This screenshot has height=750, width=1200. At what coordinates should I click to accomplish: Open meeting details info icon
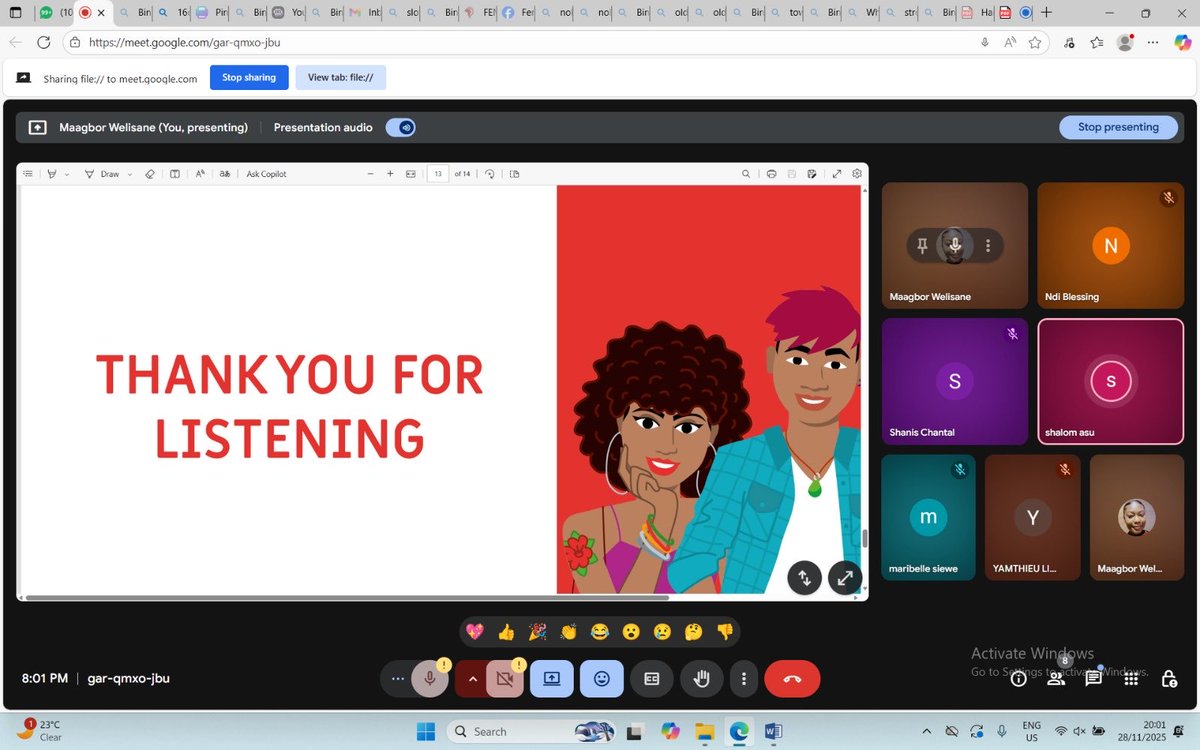tap(1018, 679)
